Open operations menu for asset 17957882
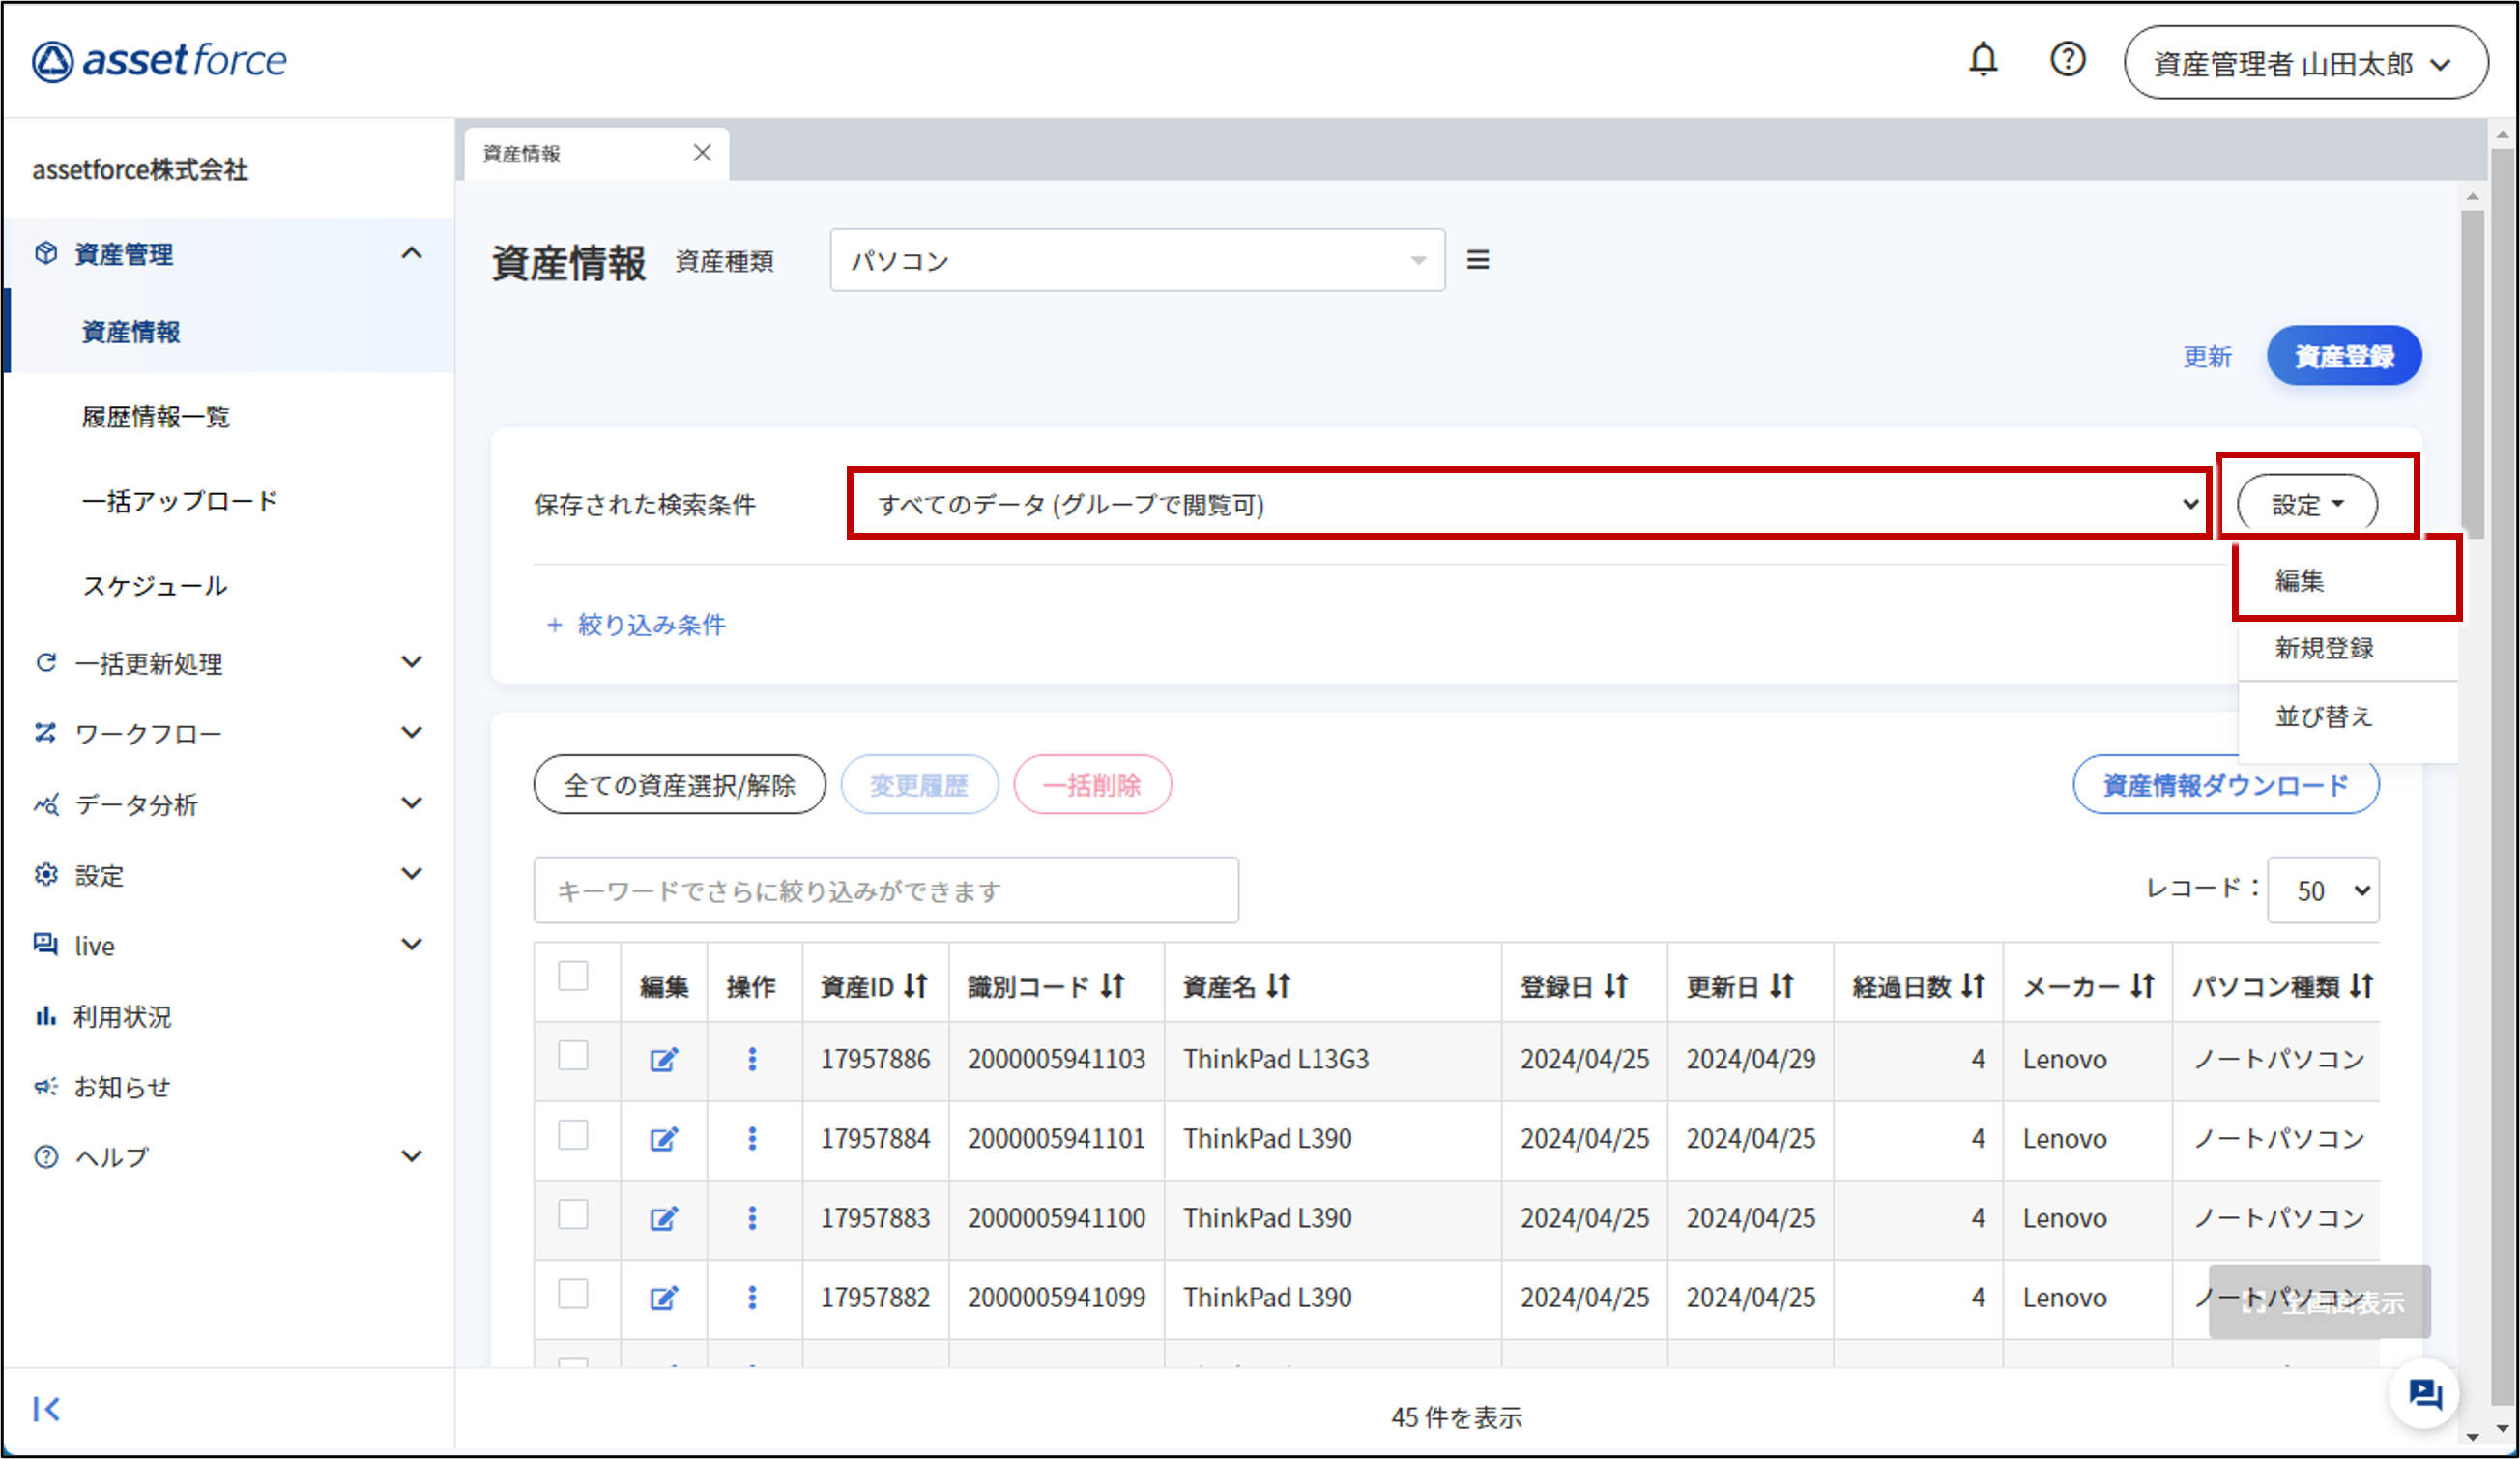 tap(752, 1297)
